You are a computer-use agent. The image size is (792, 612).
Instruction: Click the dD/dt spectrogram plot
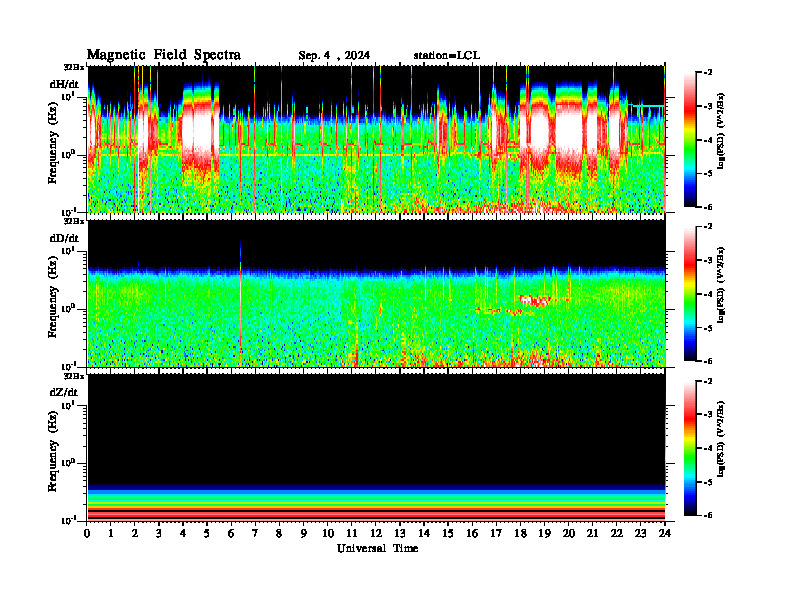(x=377, y=293)
